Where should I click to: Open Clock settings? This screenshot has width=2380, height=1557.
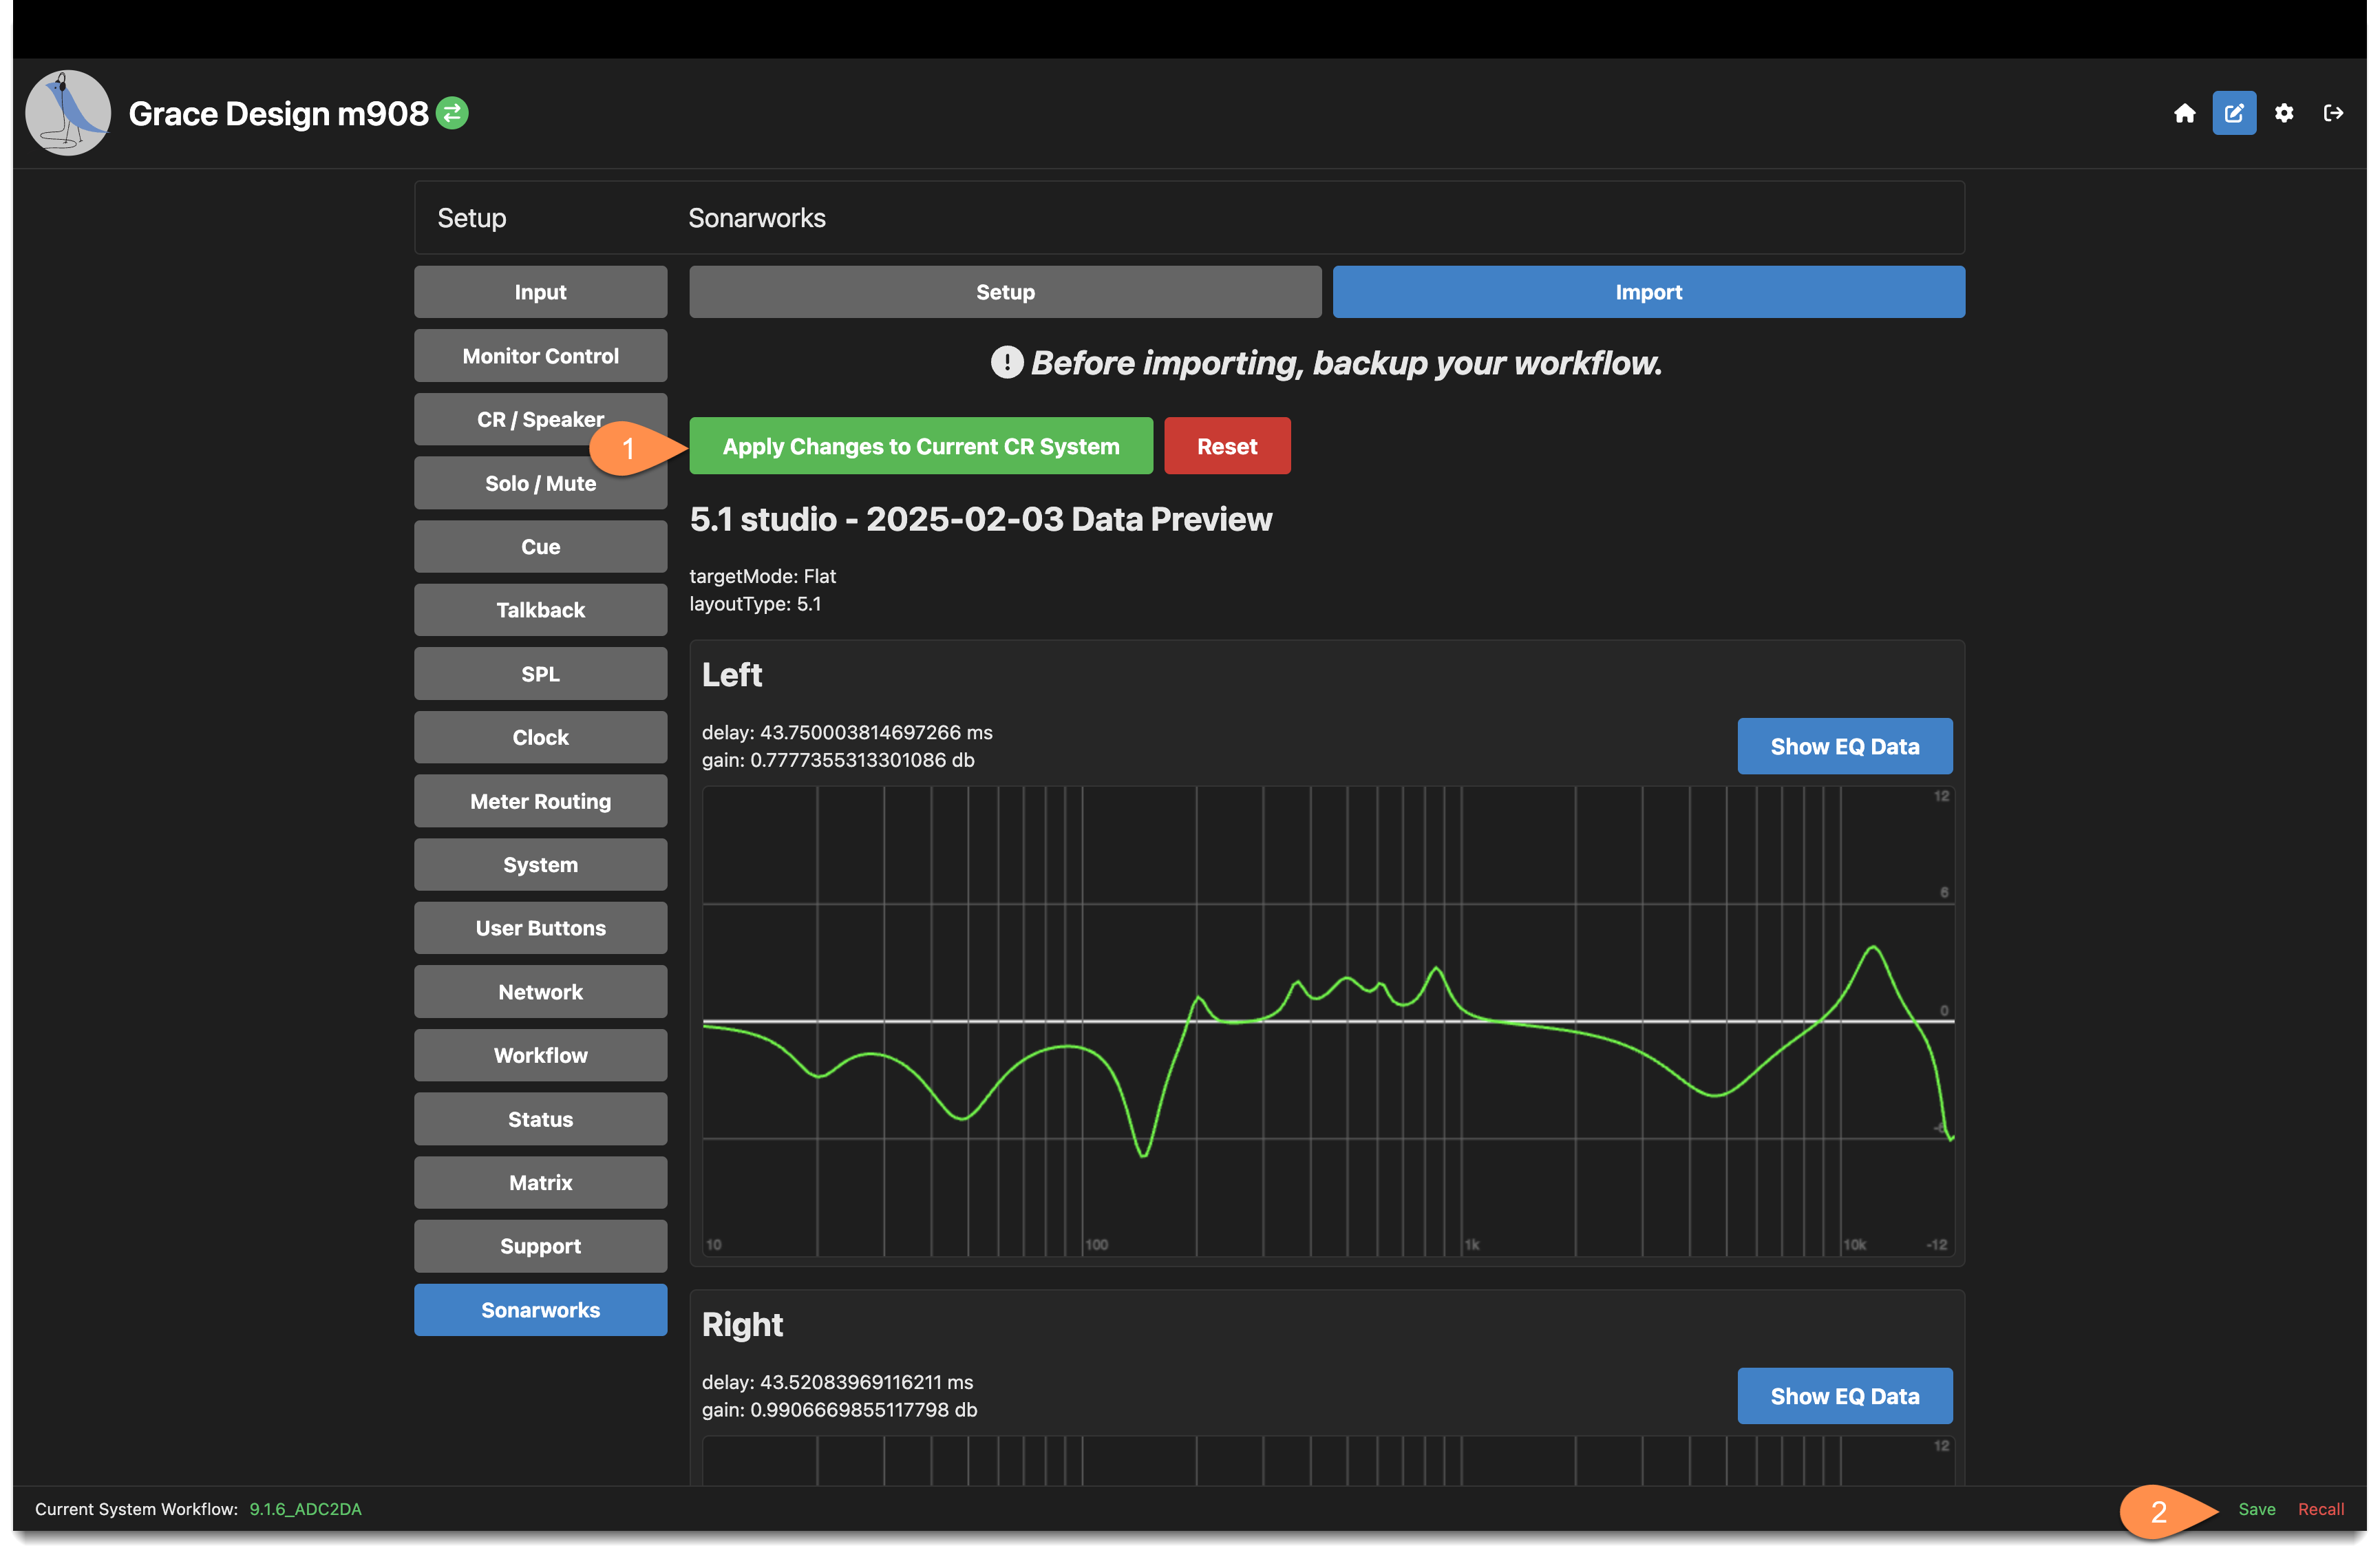point(540,737)
